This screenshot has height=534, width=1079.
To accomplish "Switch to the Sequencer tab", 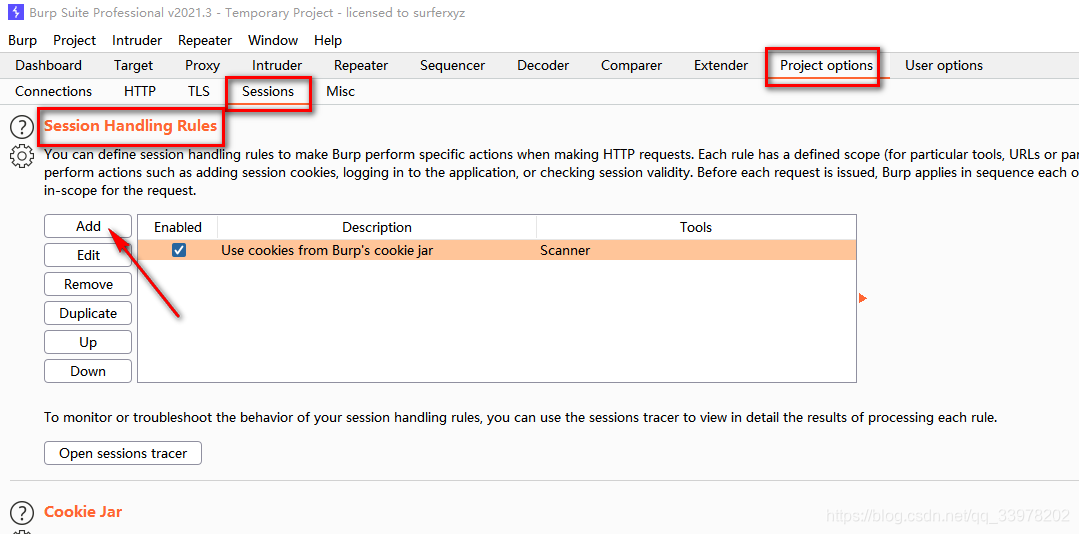I will point(453,65).
